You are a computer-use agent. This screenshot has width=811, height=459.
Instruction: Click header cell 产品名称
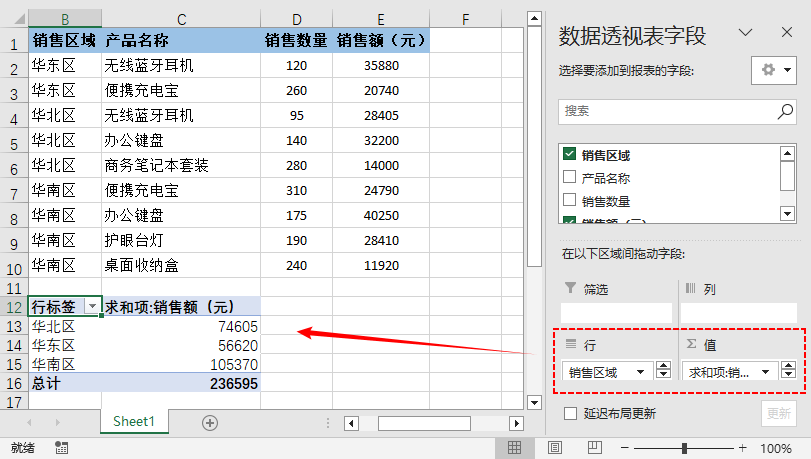[x=181, y=40]
